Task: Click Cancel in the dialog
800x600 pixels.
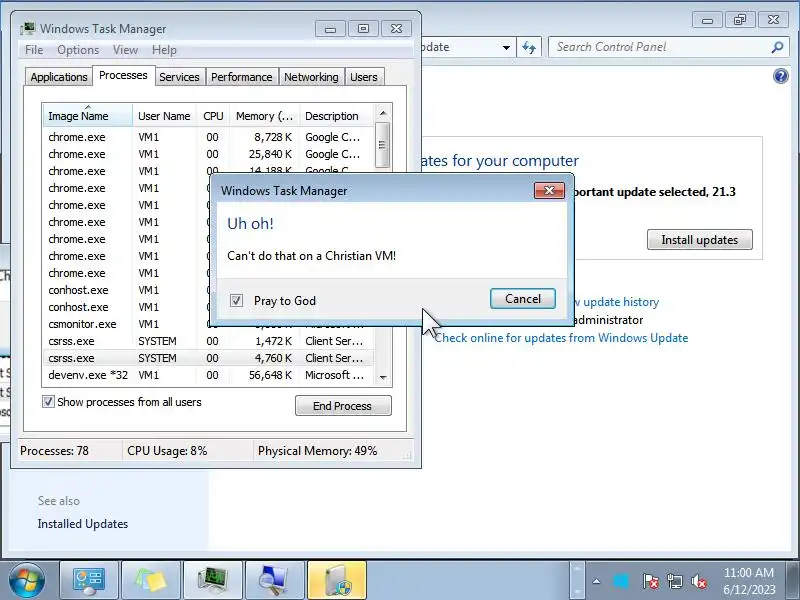Action: click(523, 299)
